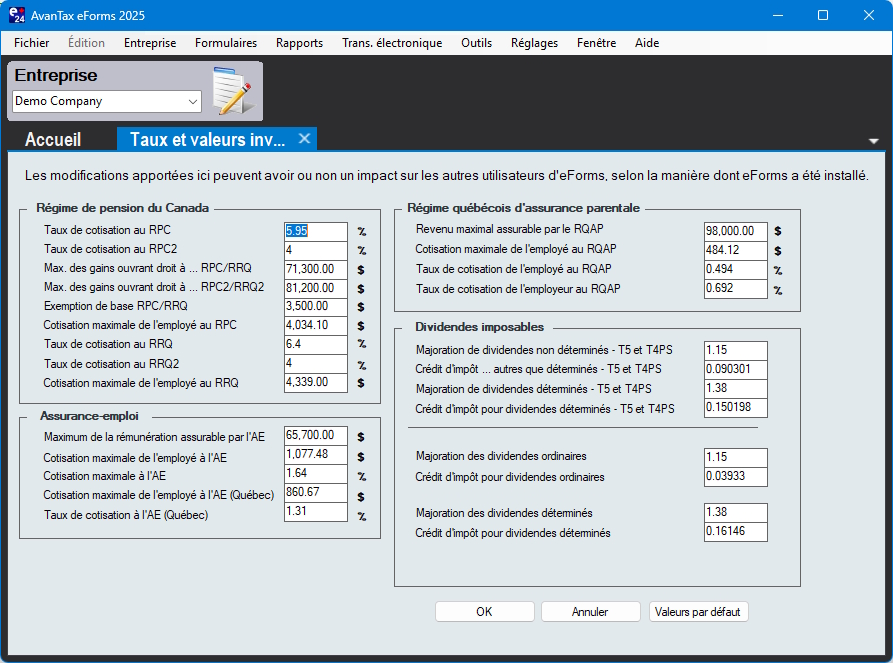This screenshot has height=663, width=893.
Task: Click the AvanTax eForms title bar logo
Action: 17,15
